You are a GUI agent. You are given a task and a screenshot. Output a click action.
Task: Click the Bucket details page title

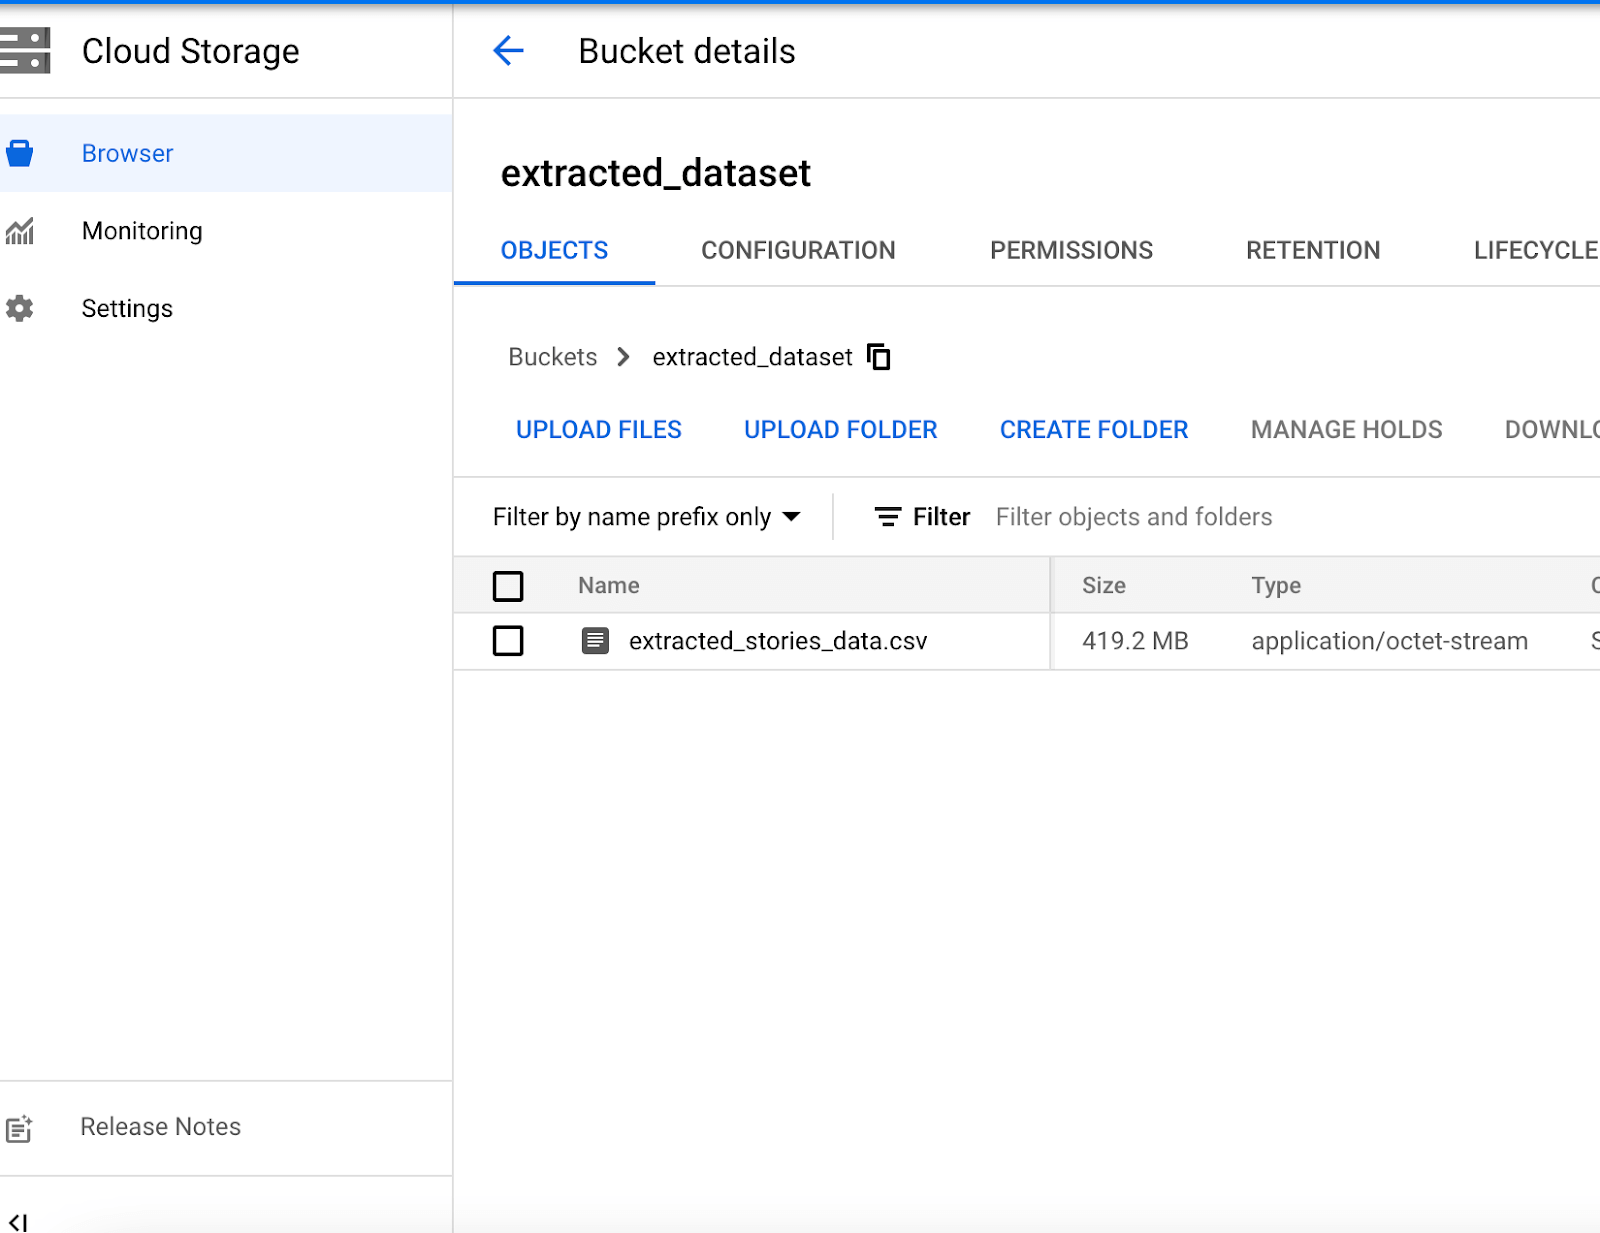point(686,51)
